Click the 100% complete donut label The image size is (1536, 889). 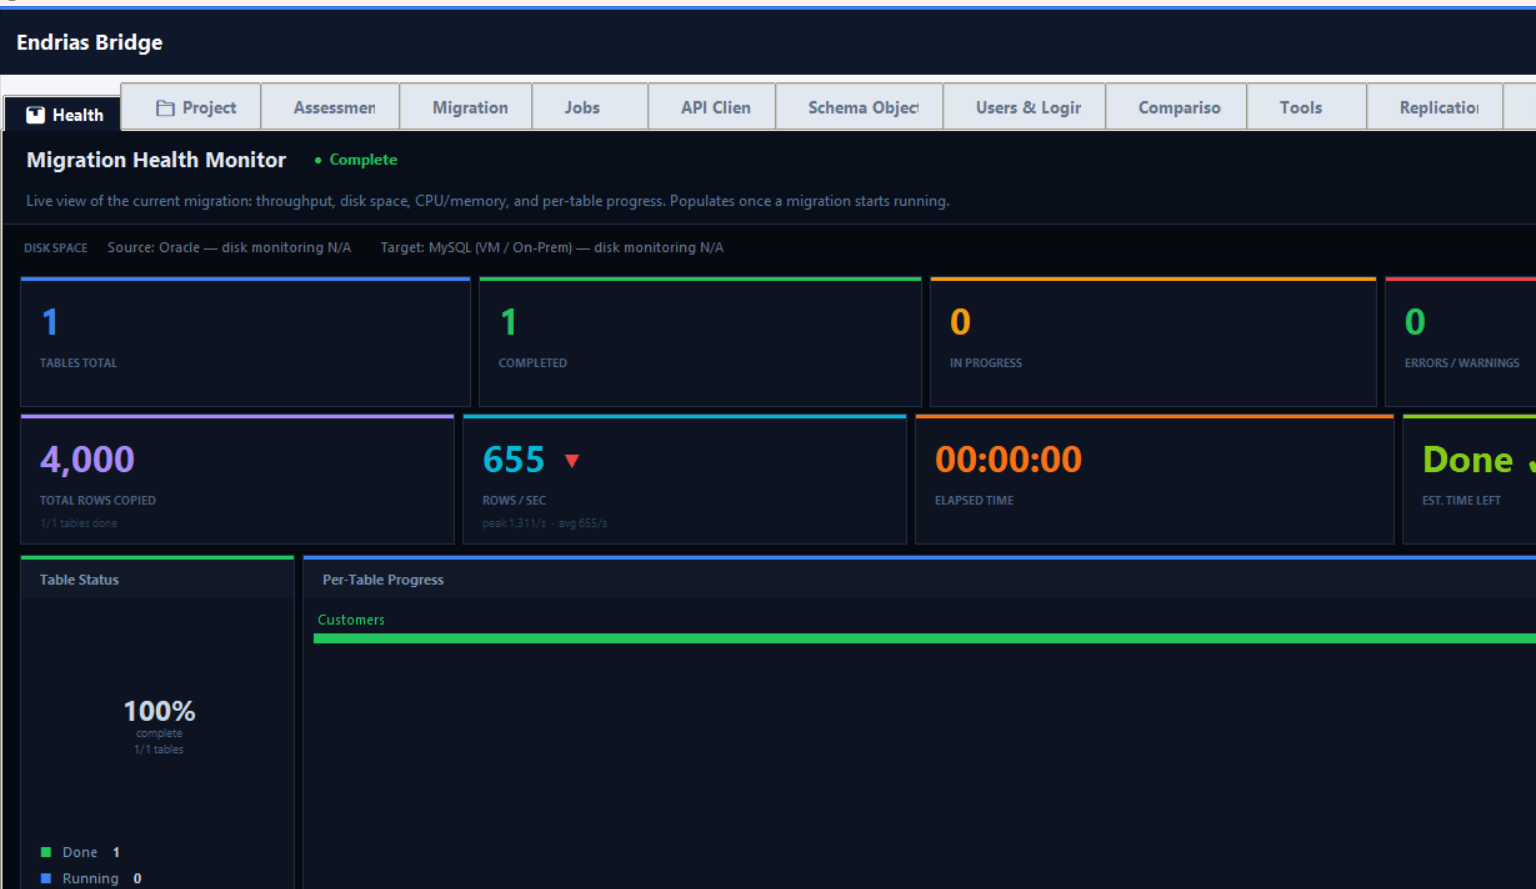click(159, 711)
